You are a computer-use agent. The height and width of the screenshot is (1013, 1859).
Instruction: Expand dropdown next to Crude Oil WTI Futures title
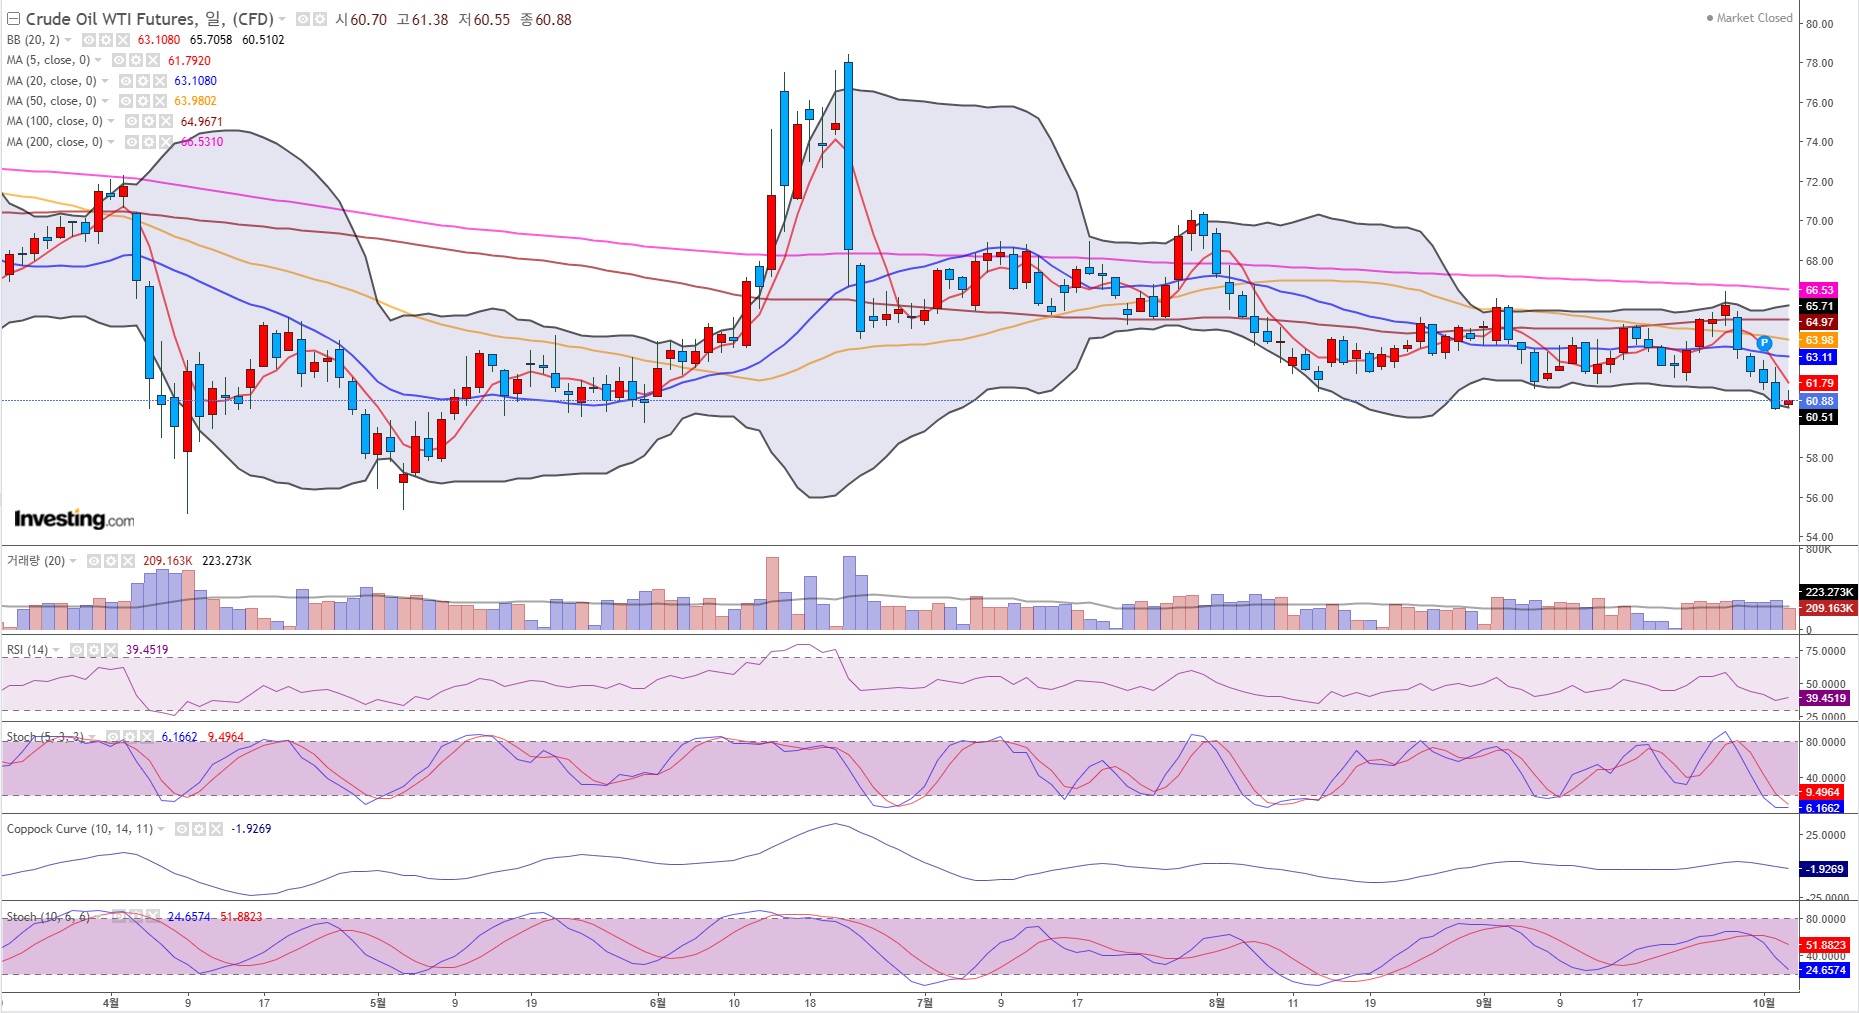click(283, 19)
